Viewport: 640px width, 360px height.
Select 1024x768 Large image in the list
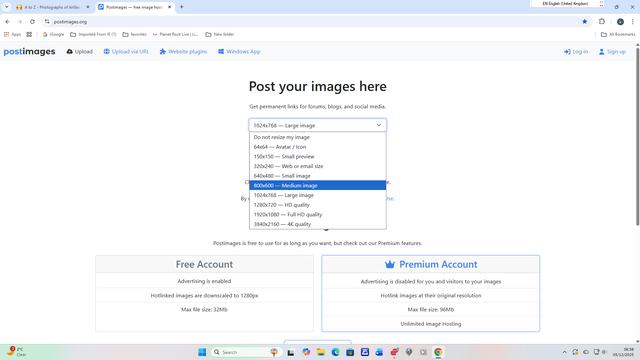coord(318,195)
